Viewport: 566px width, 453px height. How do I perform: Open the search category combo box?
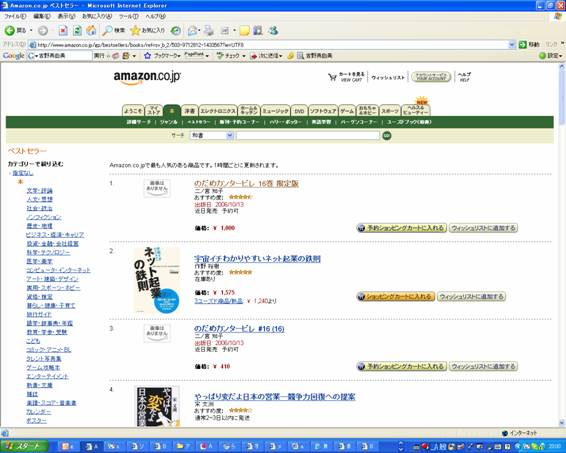click(x=212, y=135)
